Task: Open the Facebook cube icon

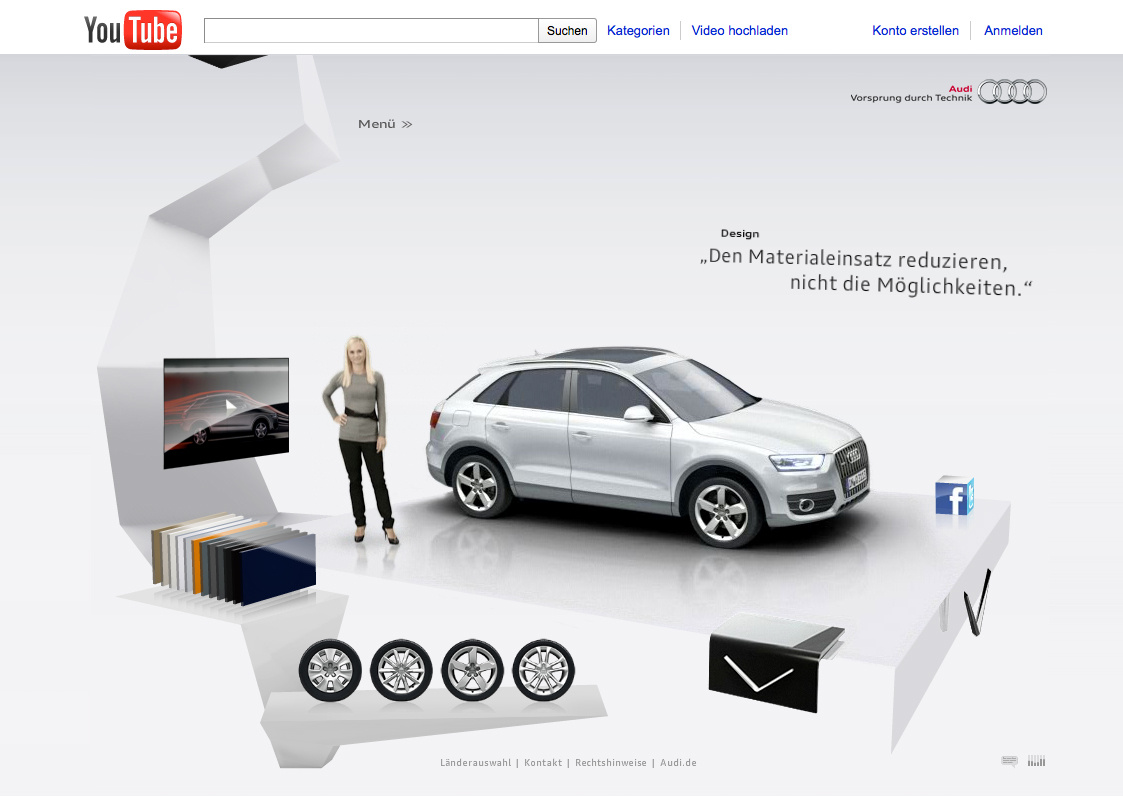Action: click(x=954, y=495)
